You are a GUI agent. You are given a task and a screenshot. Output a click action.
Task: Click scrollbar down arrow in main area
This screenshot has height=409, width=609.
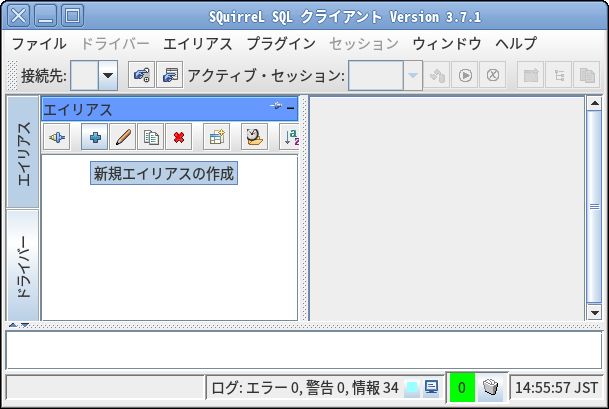pos(595,313)
